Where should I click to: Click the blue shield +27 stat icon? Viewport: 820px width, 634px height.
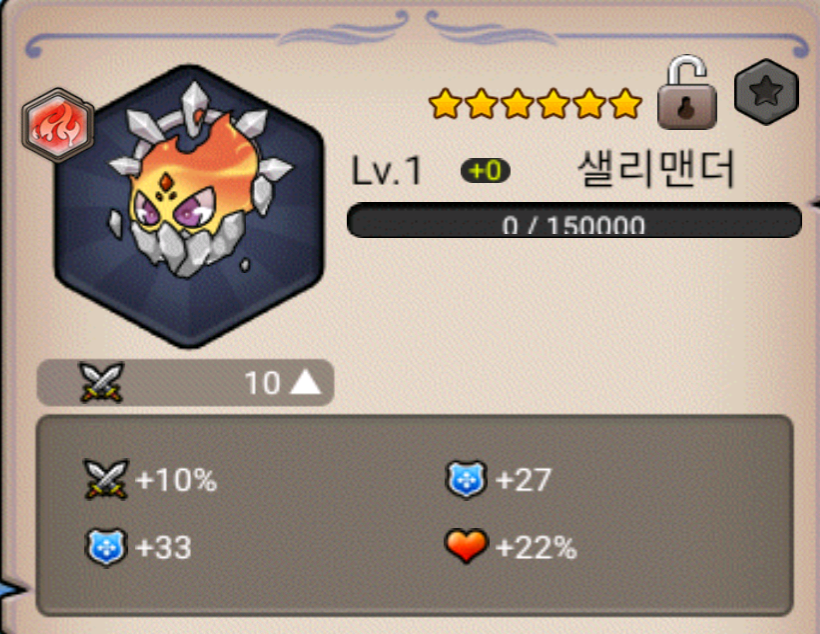click(466, 479)
